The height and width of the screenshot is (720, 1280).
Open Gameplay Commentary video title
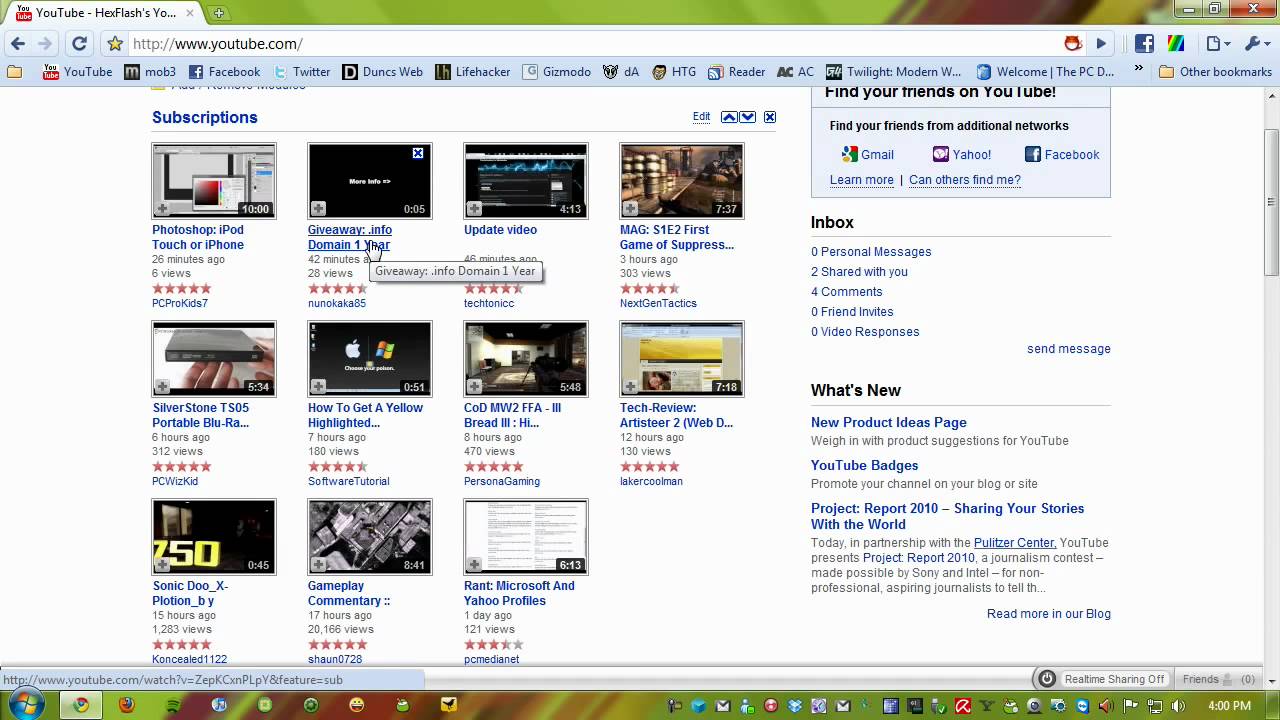pyautogui.click(x=349, y=593)
